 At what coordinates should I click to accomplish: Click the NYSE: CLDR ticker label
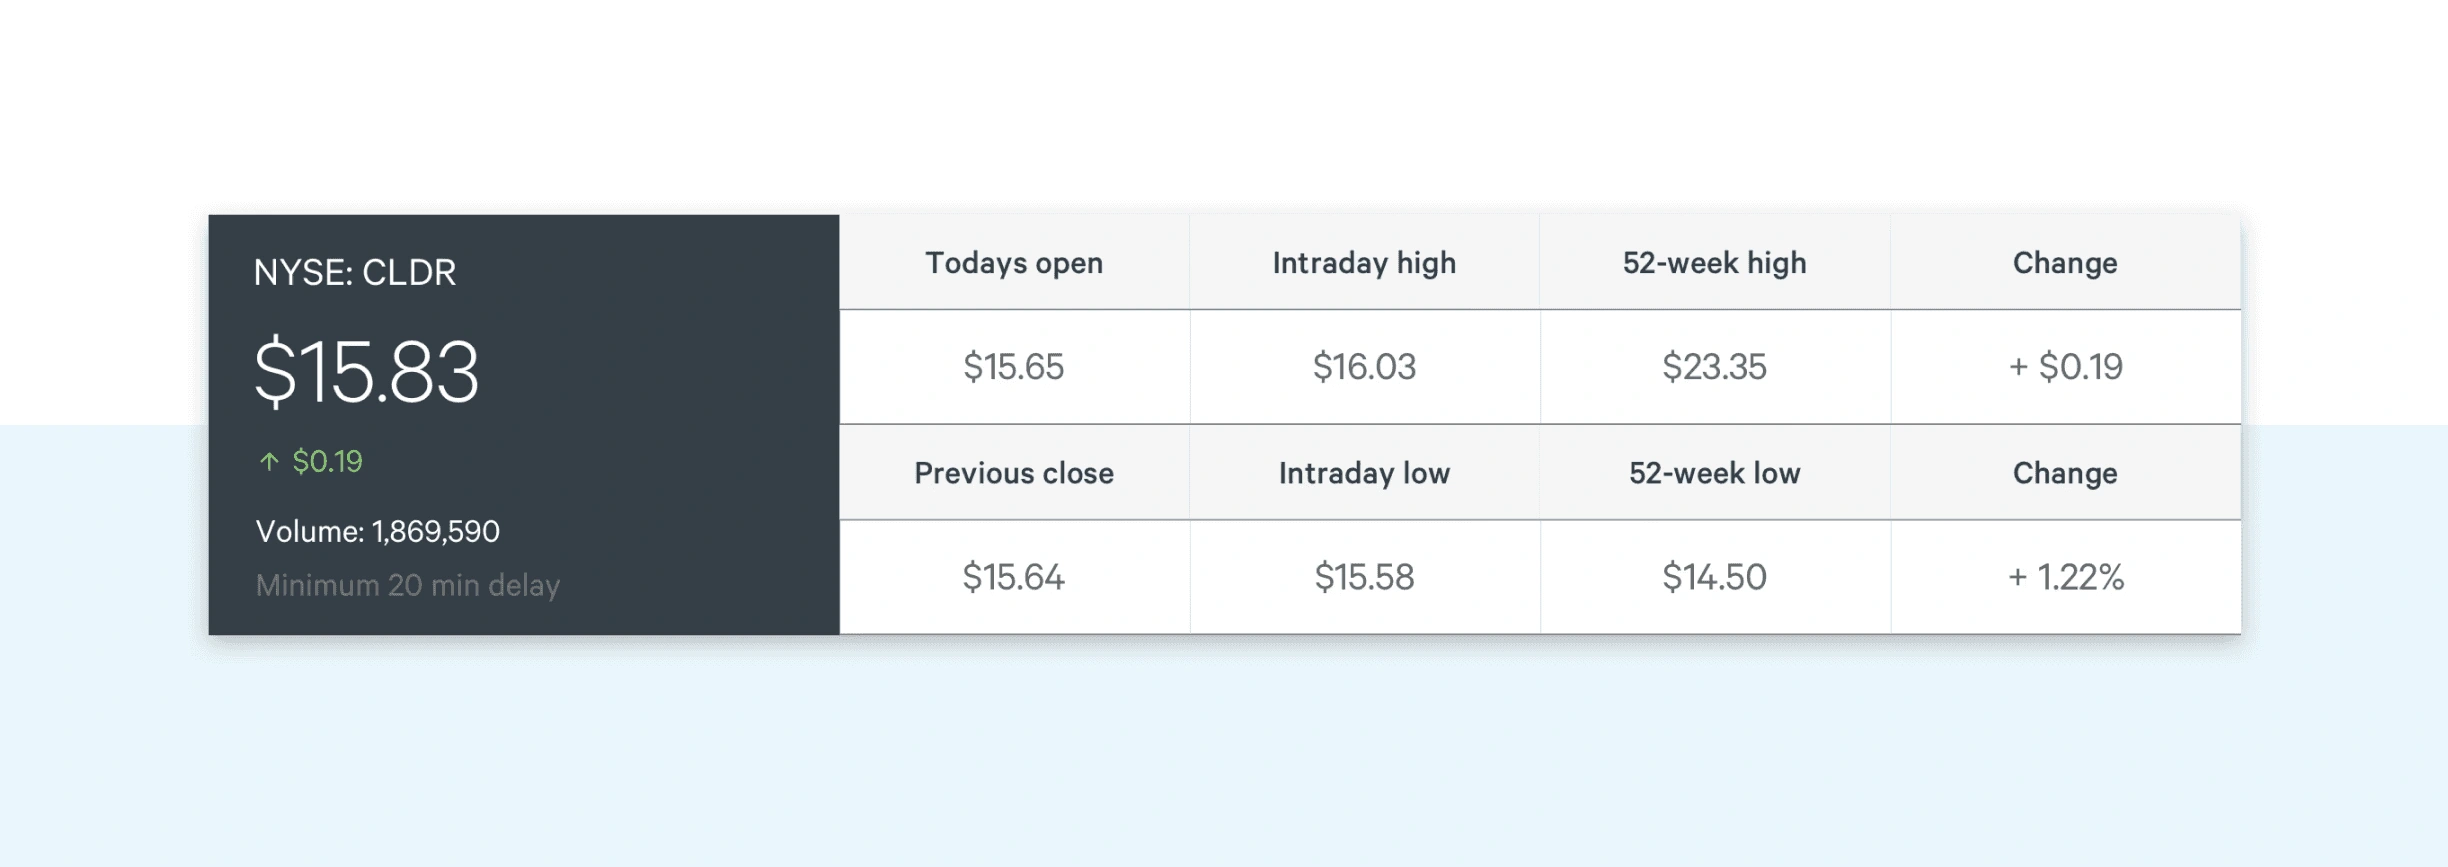pos(355,272)
